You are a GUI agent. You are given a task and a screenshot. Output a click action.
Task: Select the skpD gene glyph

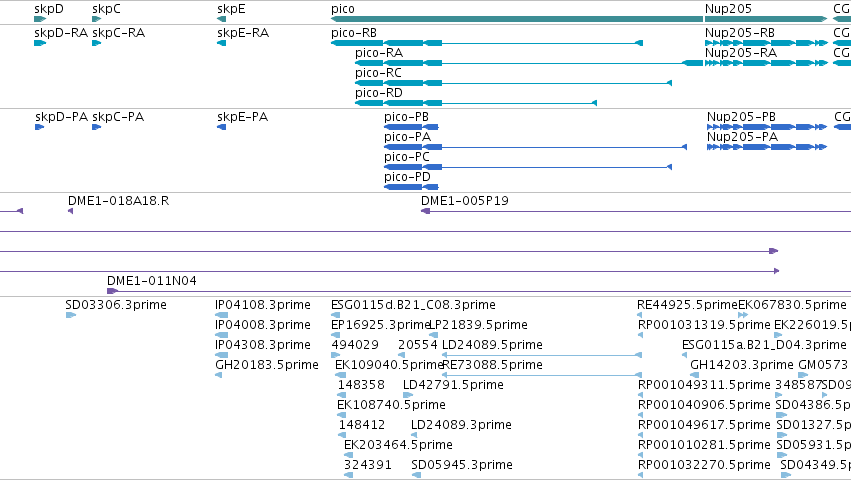[x=40, y=19]
